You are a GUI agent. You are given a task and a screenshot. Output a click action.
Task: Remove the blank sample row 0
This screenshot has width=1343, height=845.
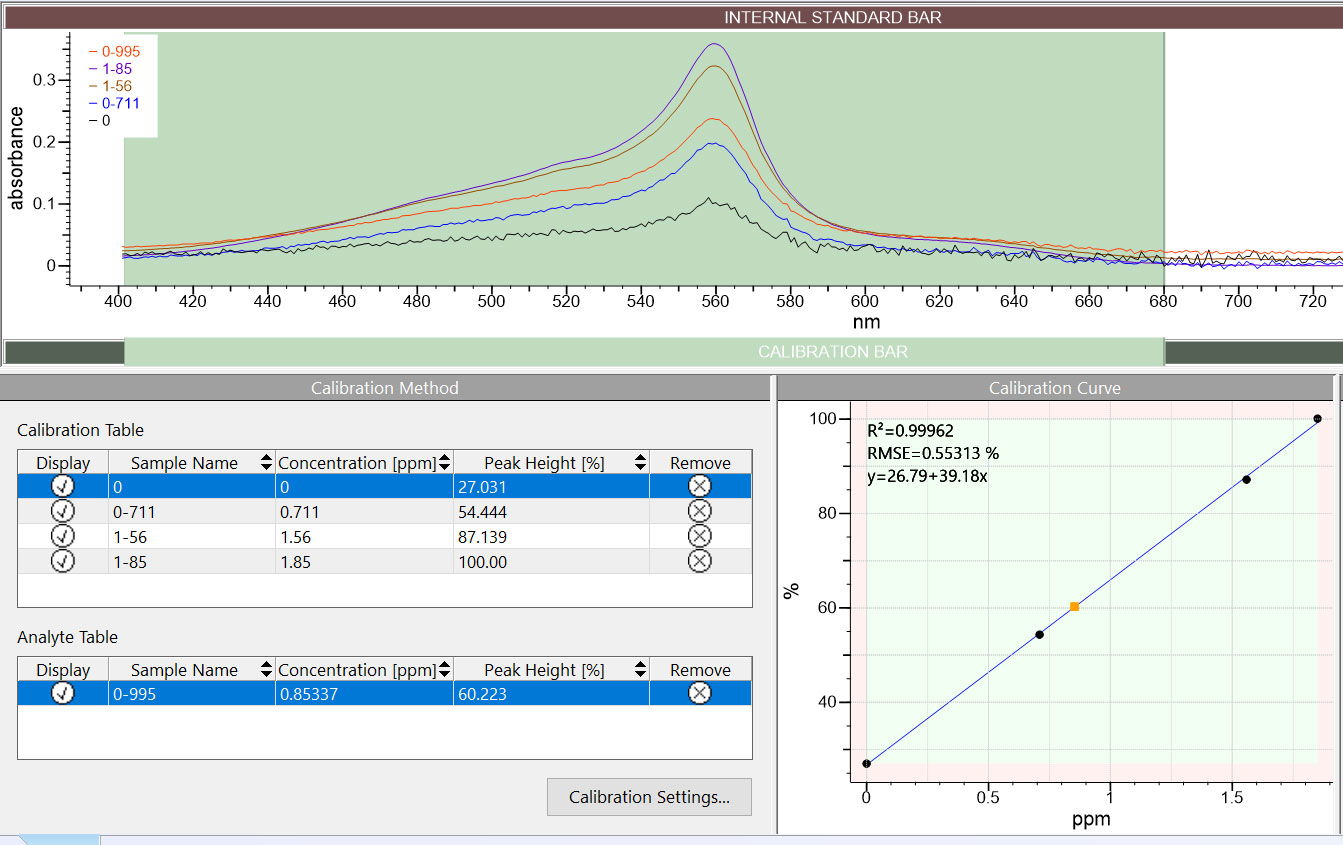click(x=700, y=486)
